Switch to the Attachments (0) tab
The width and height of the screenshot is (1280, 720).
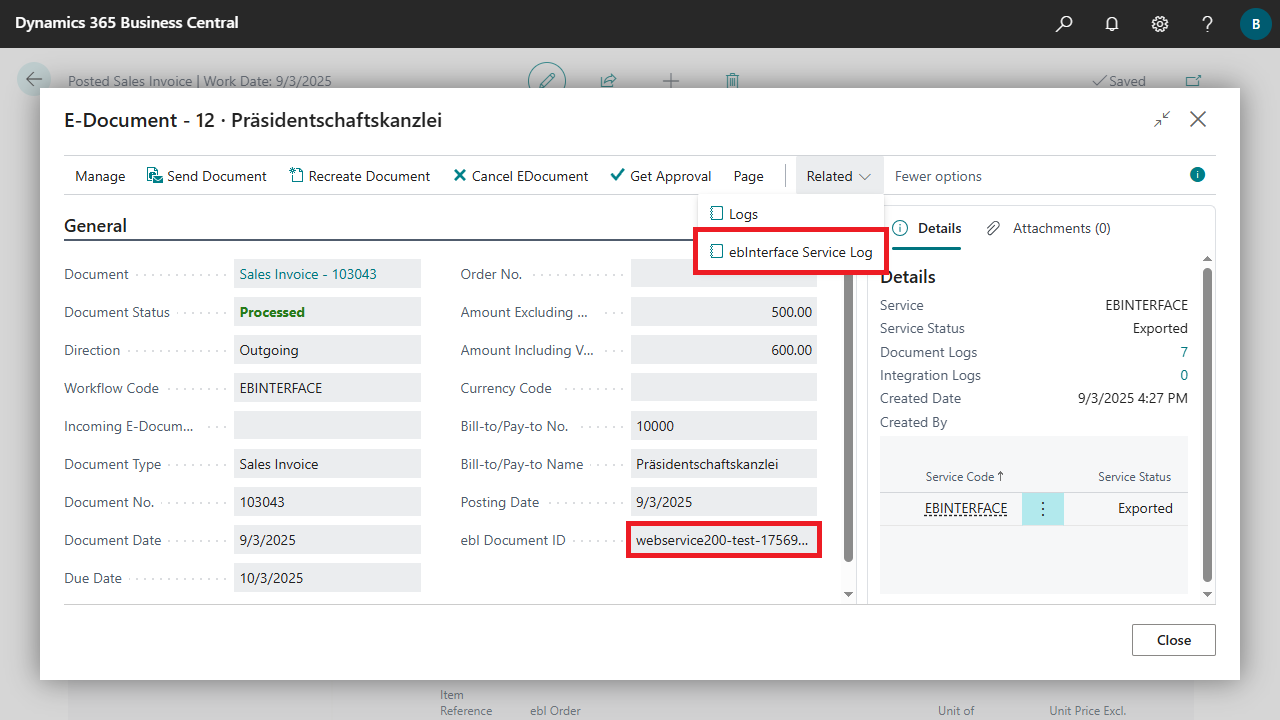(1048, 228)
